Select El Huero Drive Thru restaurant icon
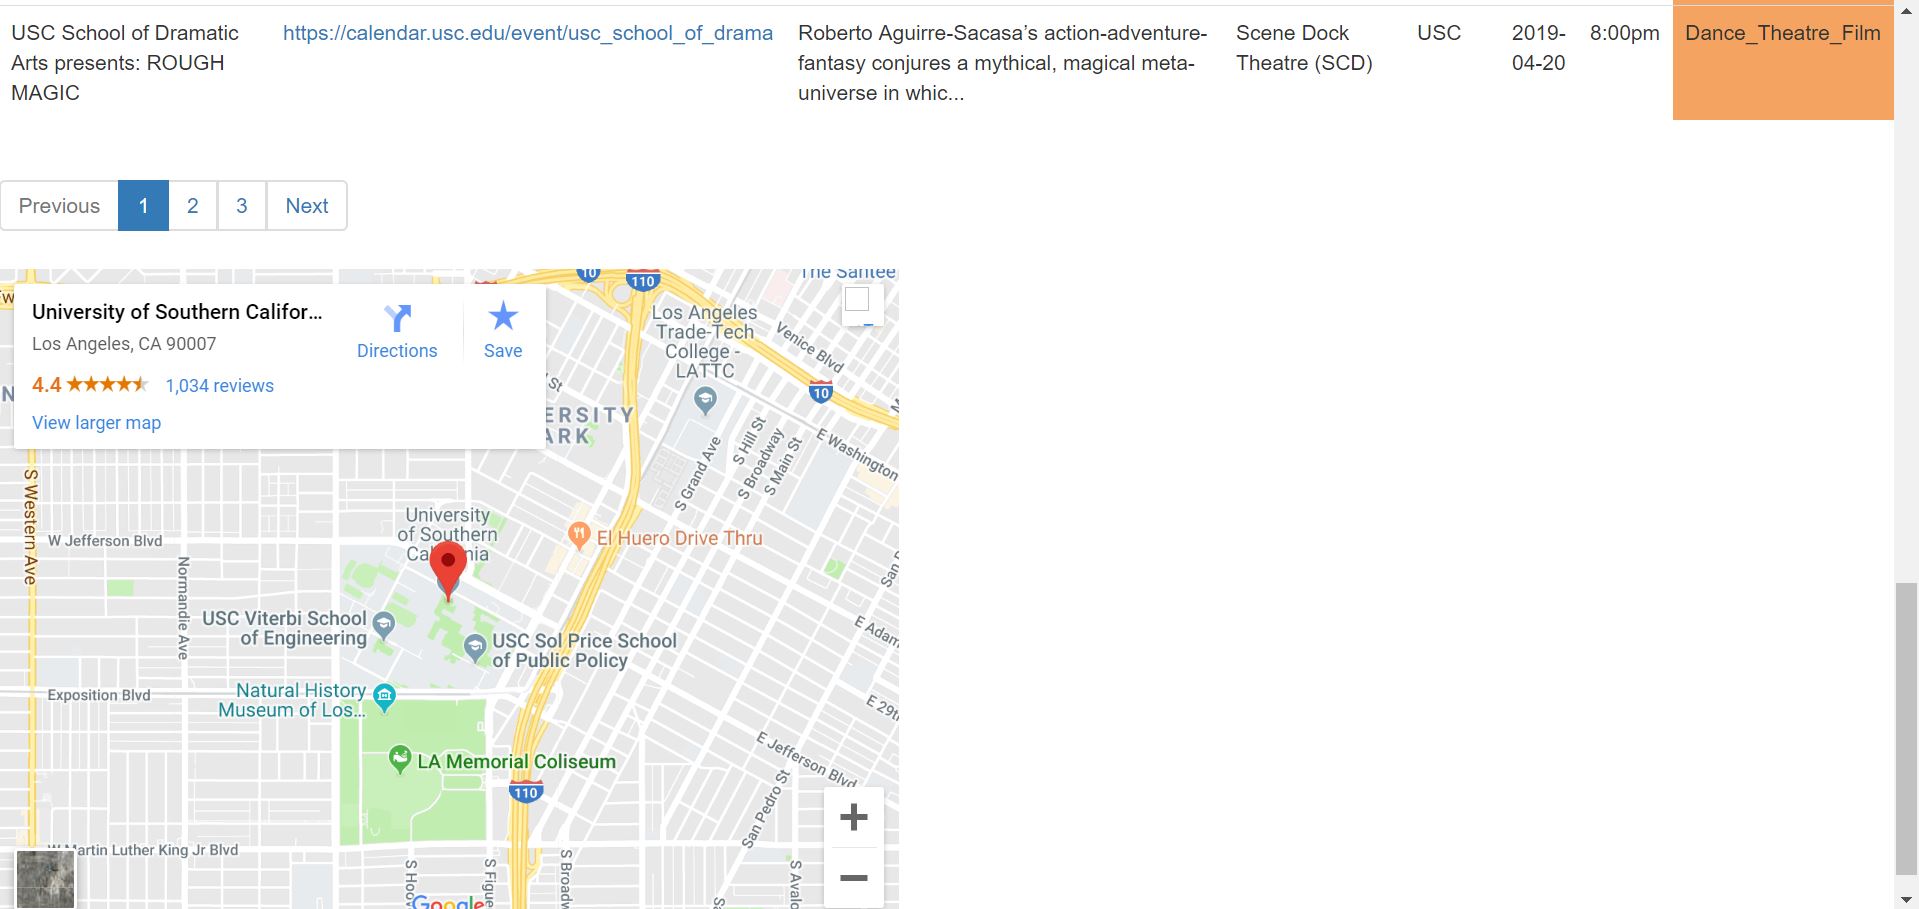Viewport: 1919px width, 909px height. [579, 536]
